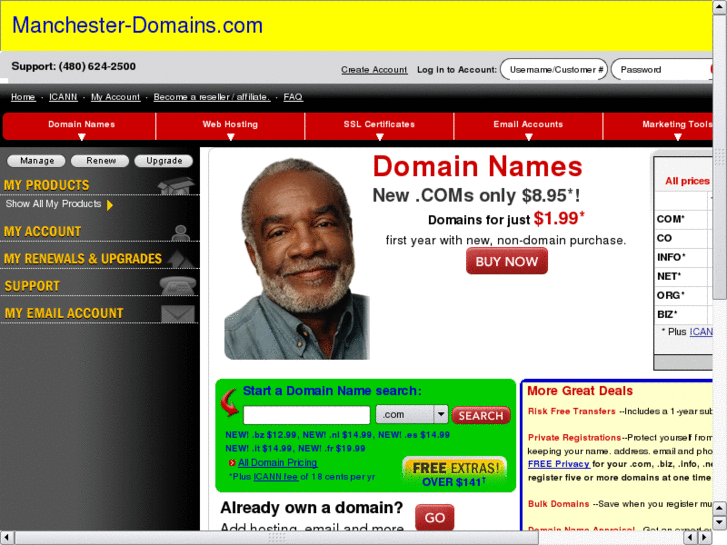This screenshot has height=545, width=727.
Task: Focus the Password field
Action: [x=662, y=70]
